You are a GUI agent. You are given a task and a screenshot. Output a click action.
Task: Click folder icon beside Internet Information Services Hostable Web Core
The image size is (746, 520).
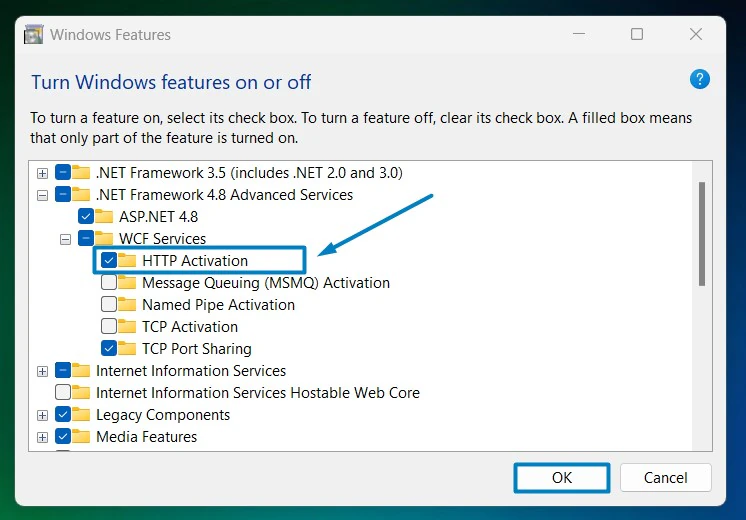coord(81,392)
